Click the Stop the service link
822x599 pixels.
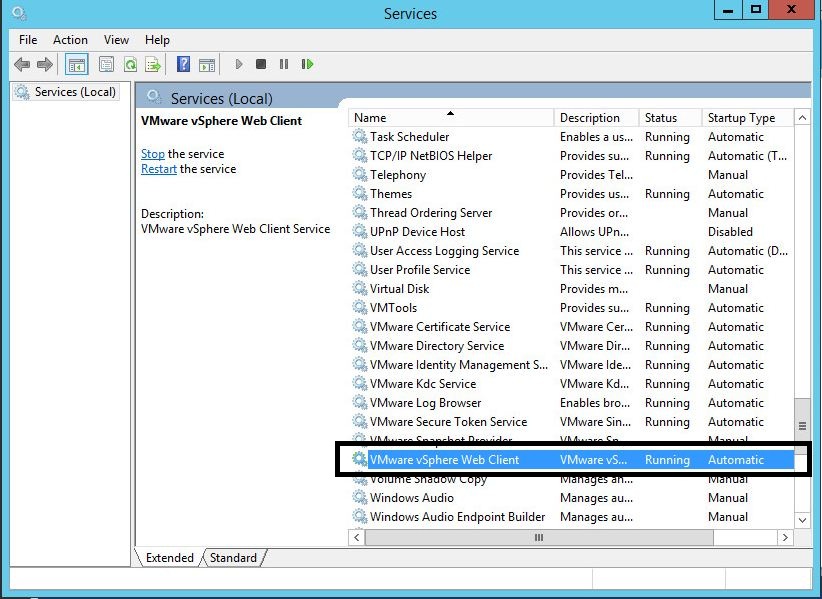click(152, 154)
